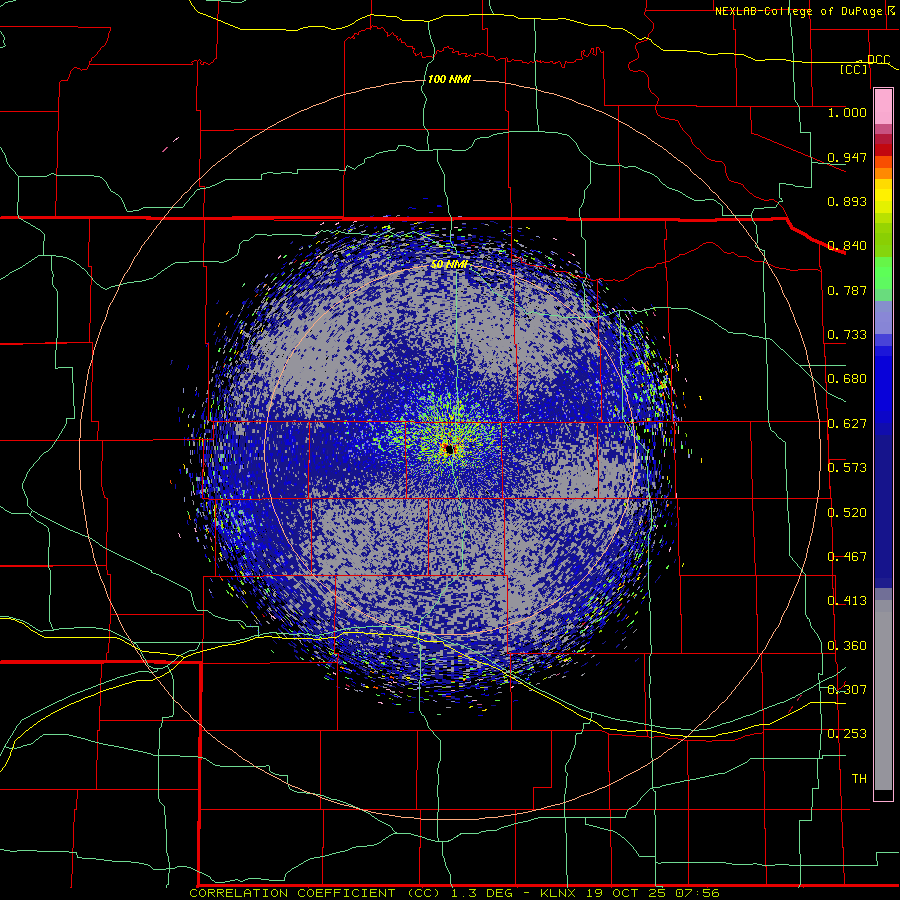Viewport: 900px width, 900px height.
Task: Click the 0.733 scale value
Action: coord(847,335)
